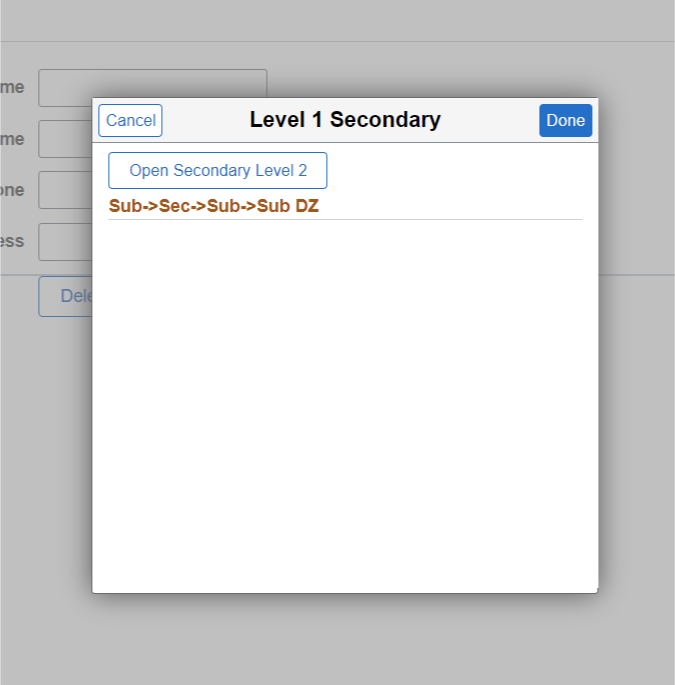Cancel the Level 1 Secondary dialog
Viewport: 675px width, 685px height.
130,121
